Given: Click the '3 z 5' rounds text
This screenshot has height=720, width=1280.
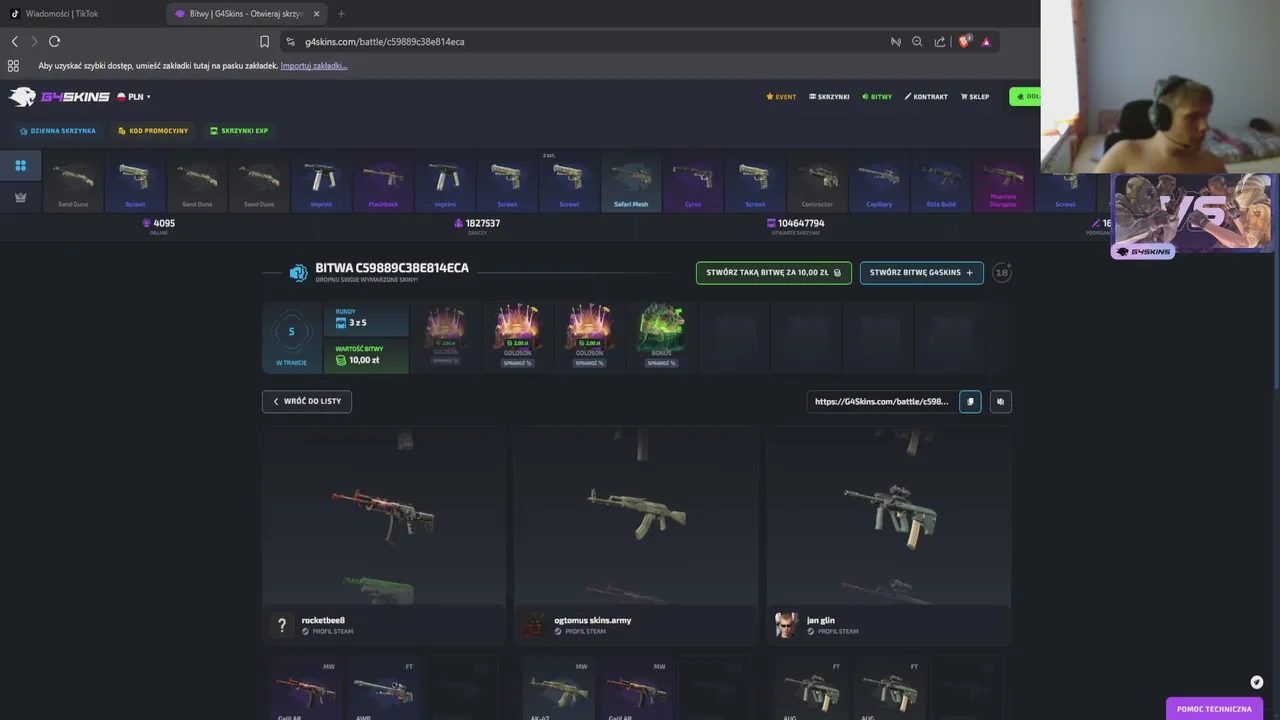Looking at the screenshot, I should 357,323.
